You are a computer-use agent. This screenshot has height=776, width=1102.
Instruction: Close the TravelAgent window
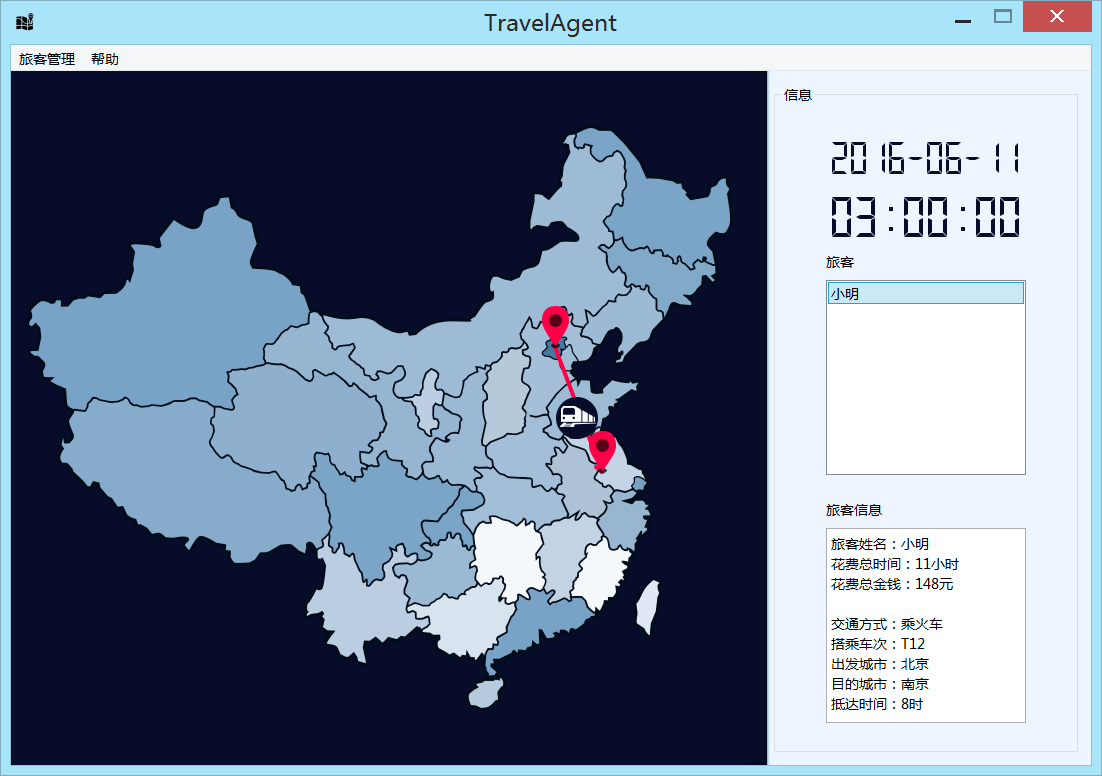(x=1056, y=17)
